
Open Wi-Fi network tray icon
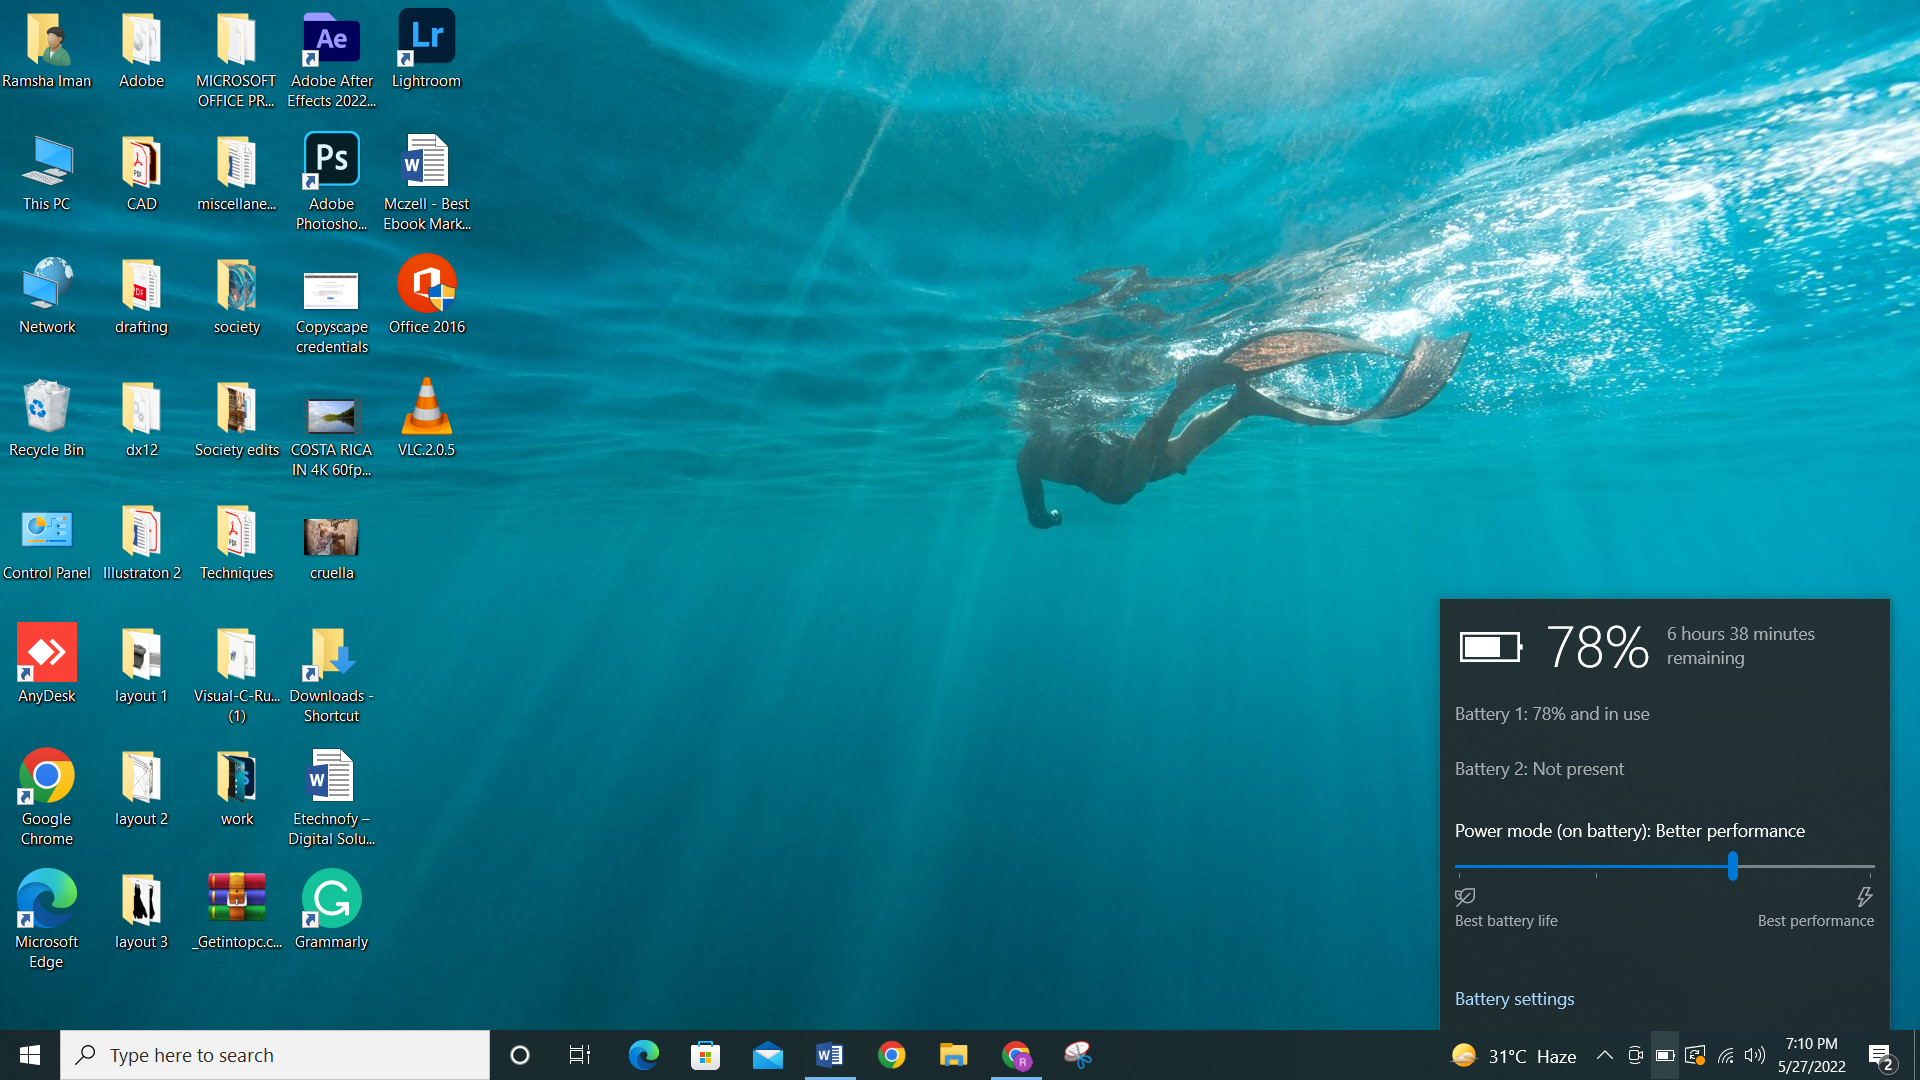(x=1726, y=1055)
